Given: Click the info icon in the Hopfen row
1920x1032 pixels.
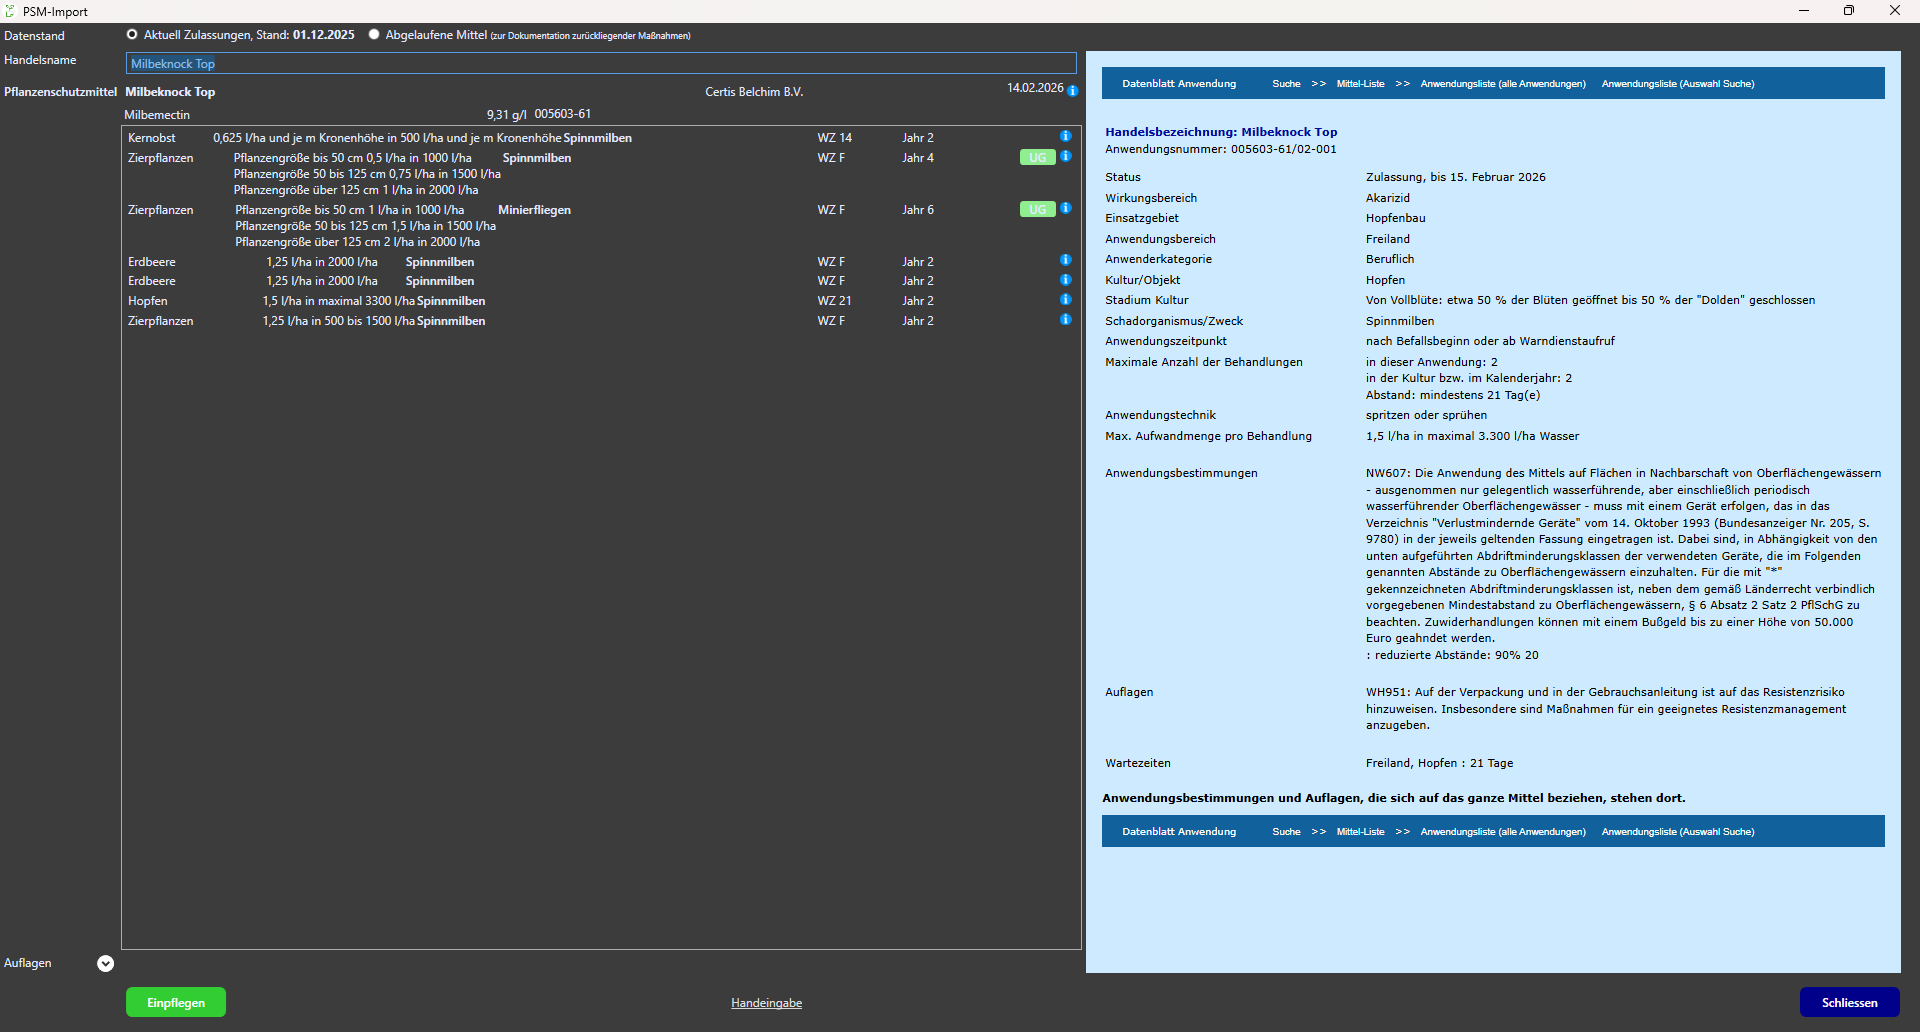Looking at the screenshot, I should pyautogui.click(x=1065, y=300).
